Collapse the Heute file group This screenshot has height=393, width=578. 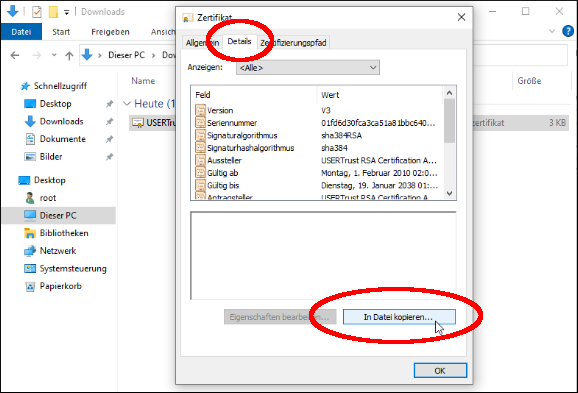click(x=127, y=104)
